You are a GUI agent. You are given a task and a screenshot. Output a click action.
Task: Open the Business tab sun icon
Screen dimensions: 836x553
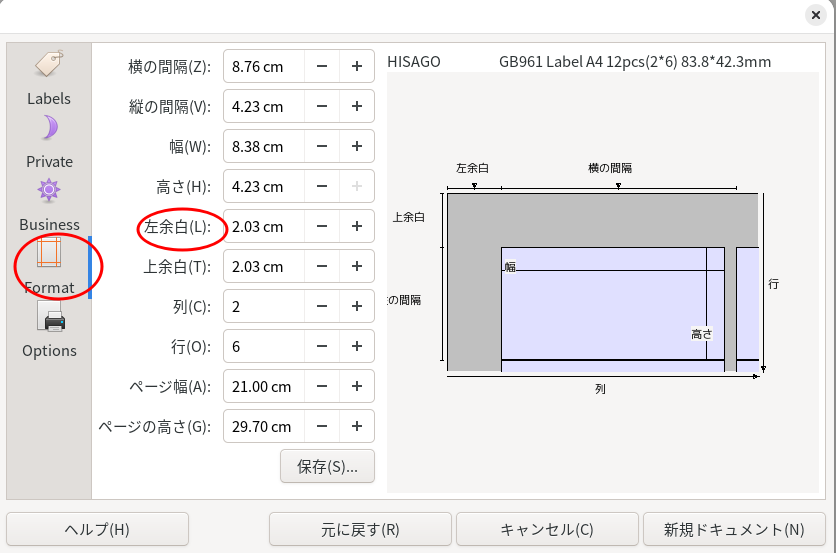coord(49,205)
